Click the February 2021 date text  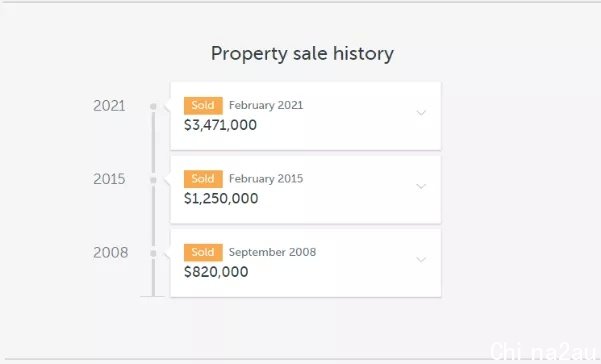click(266, 105)
